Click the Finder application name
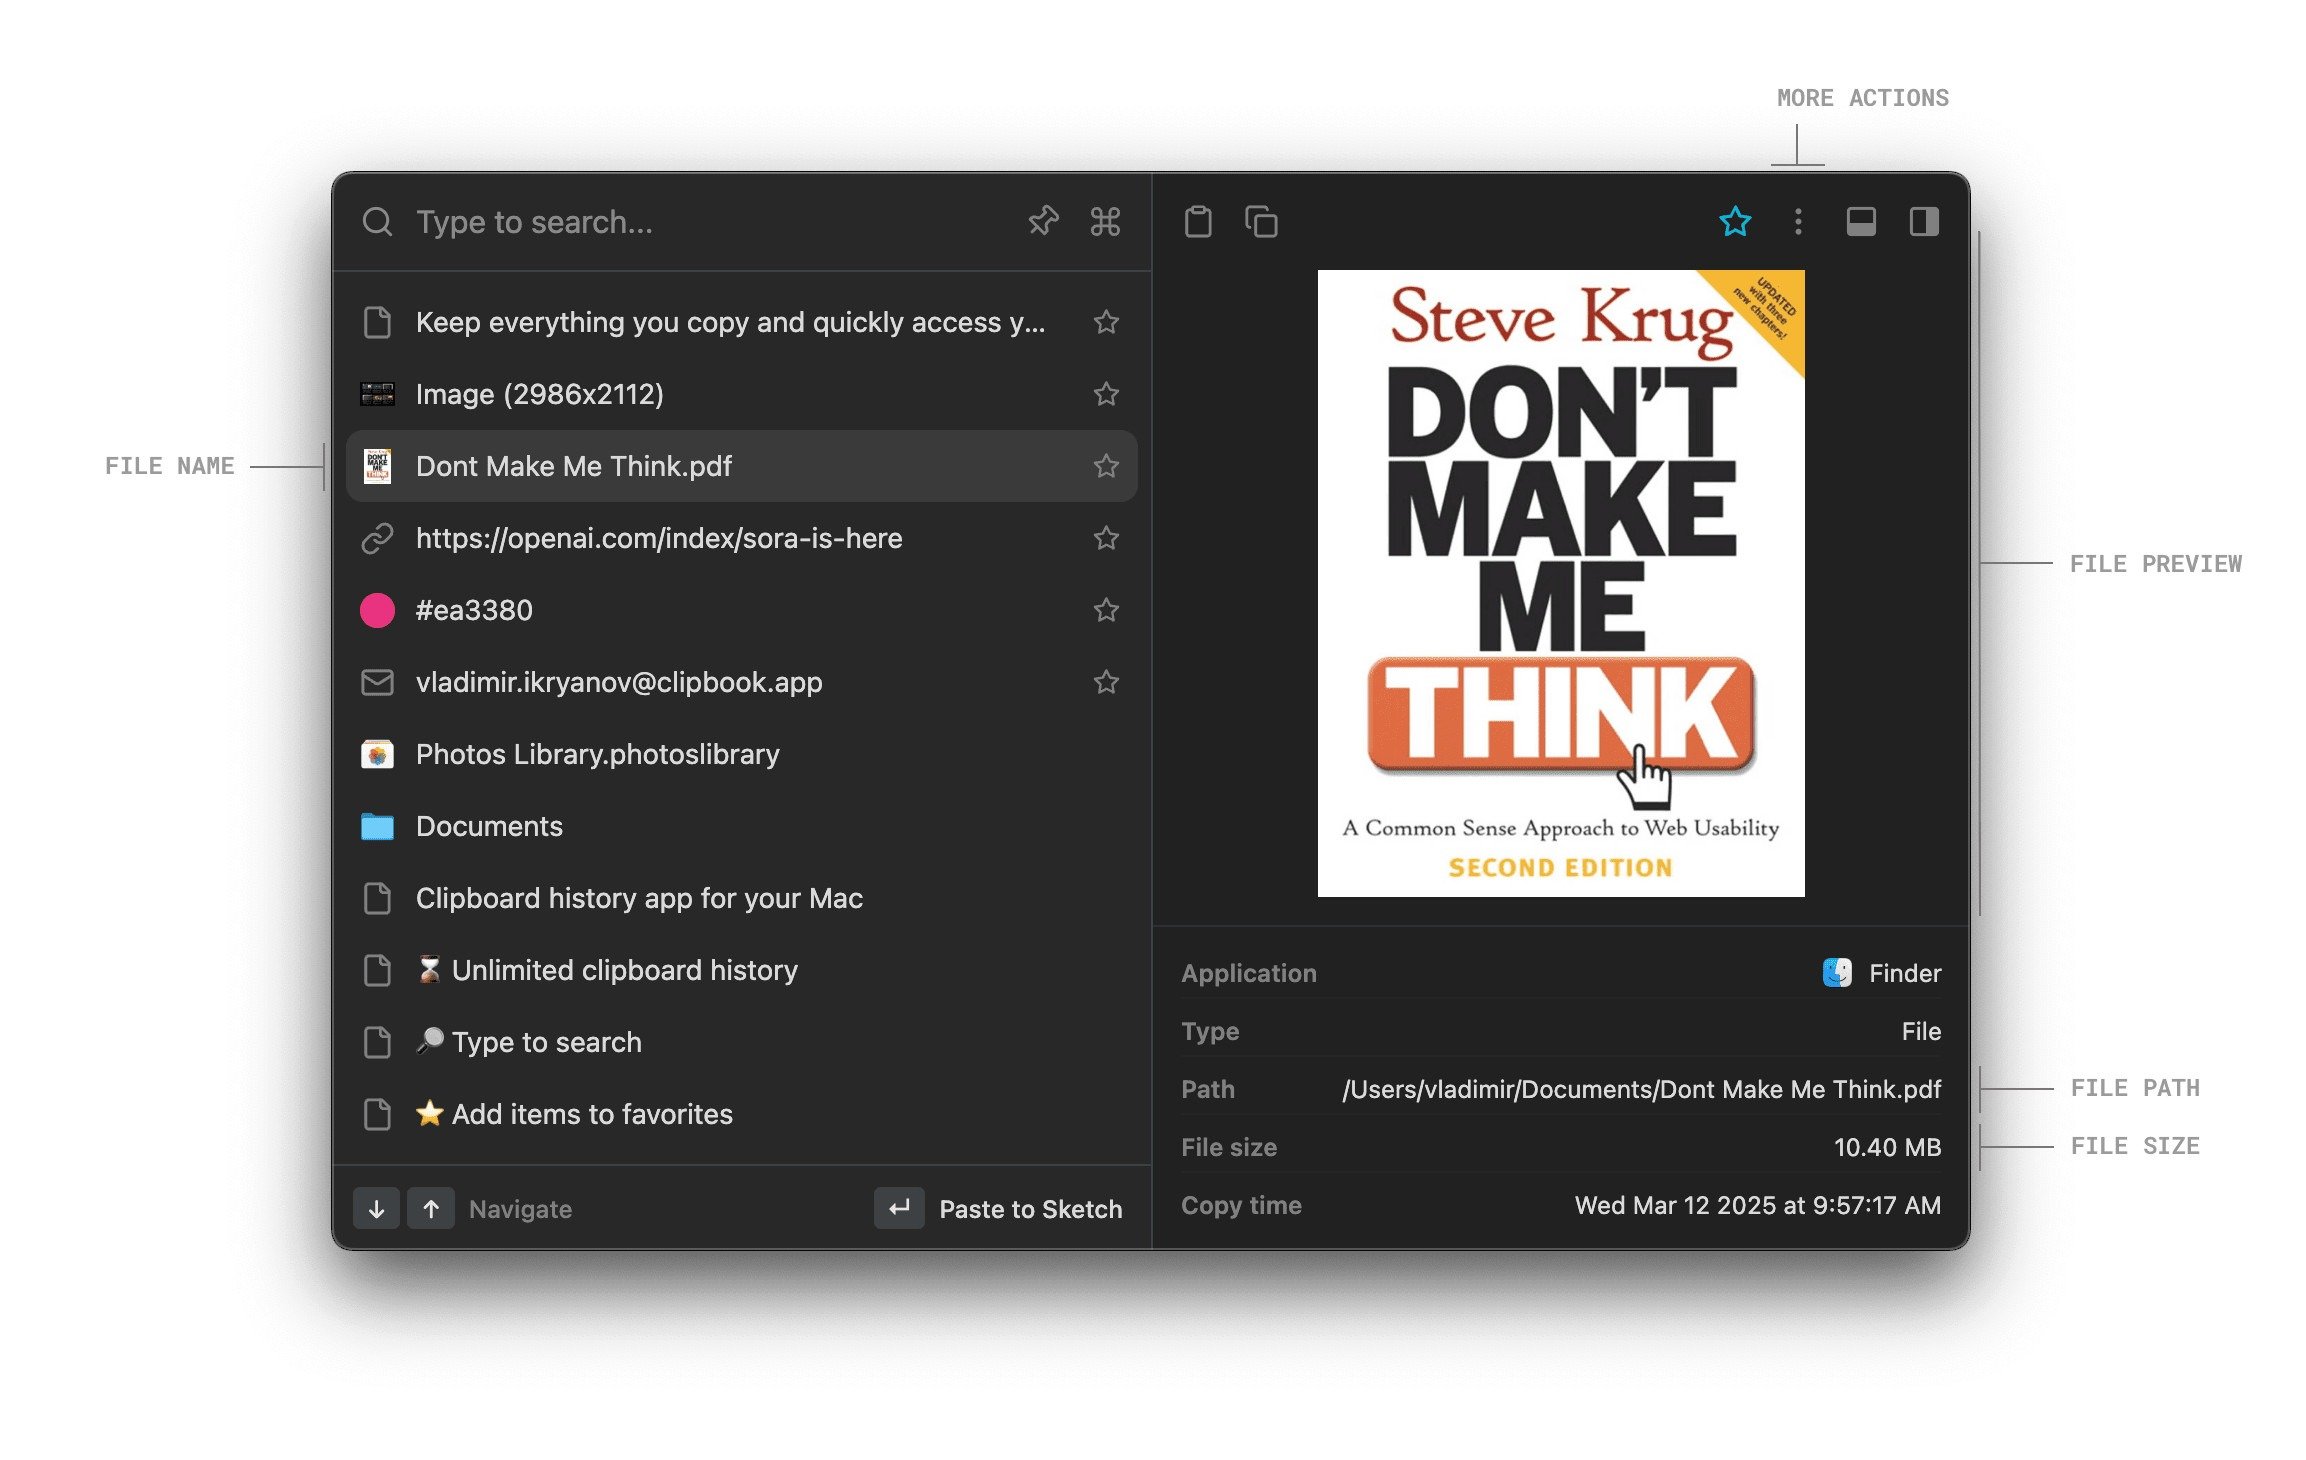Screen dimensions: 2306x1460 [1905, 973]
